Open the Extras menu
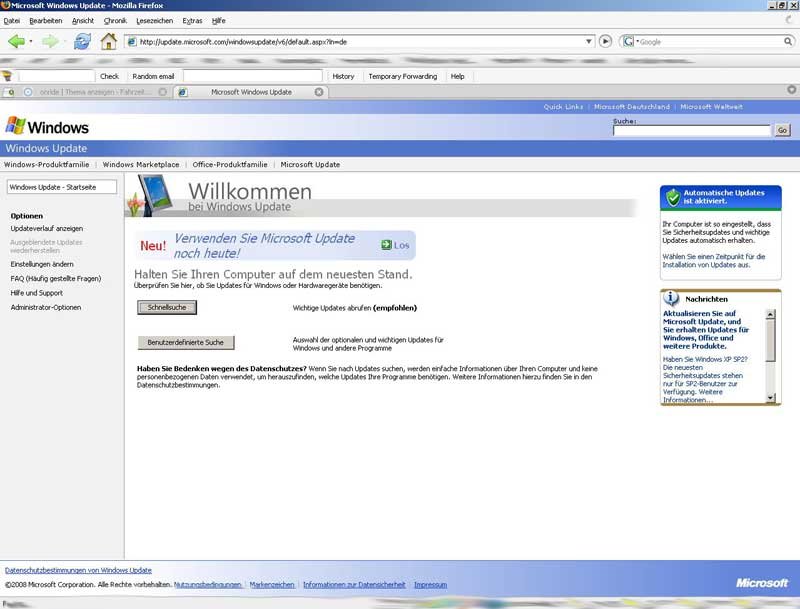This screenshot has height=609, width=800. click(192, 21)
